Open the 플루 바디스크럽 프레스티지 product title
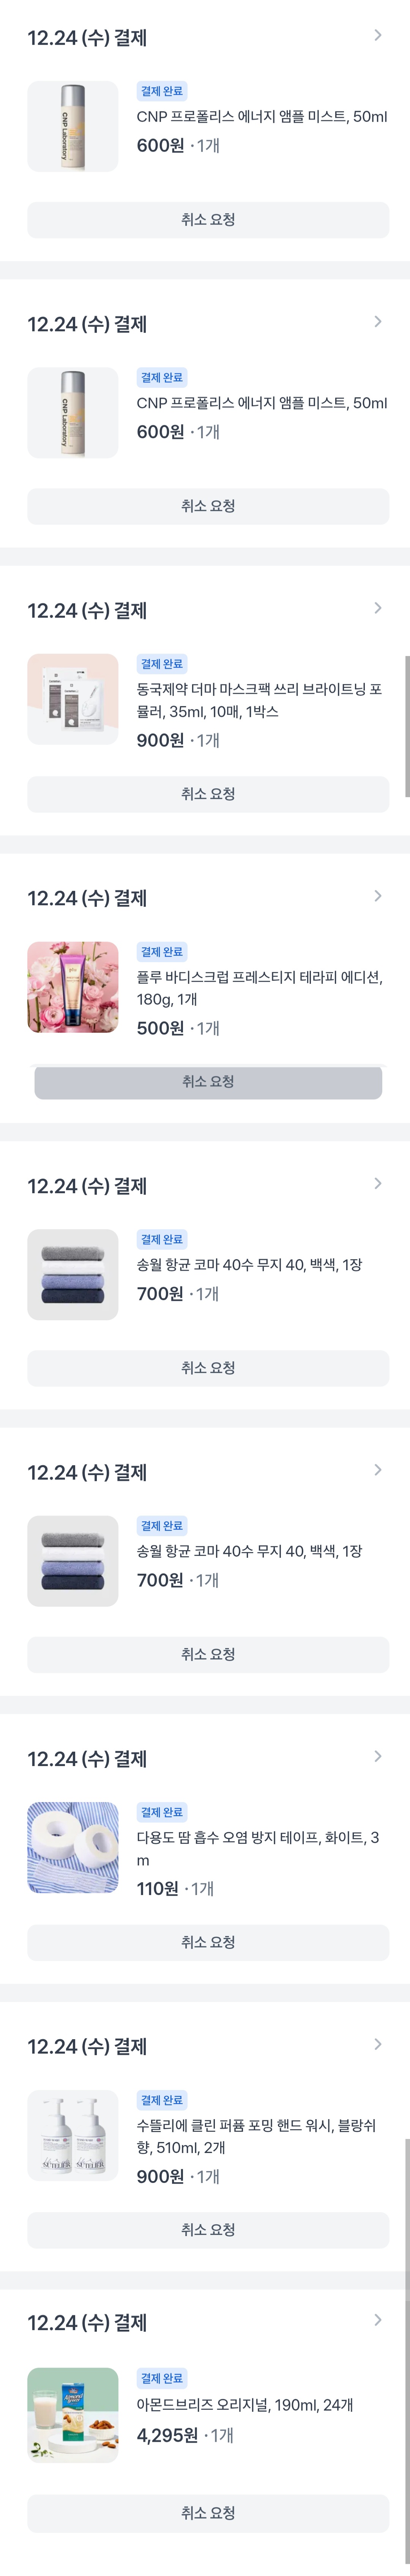The image size is (410, 2576). [259, 988]
